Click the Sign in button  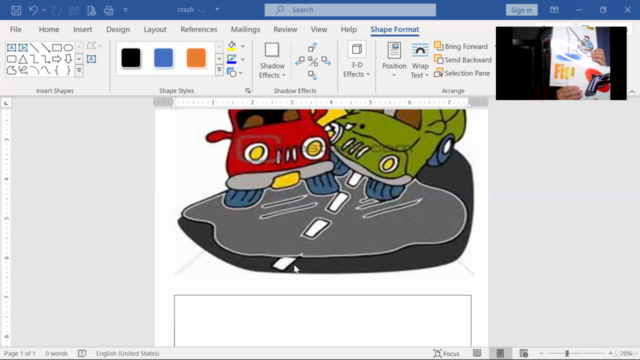521,10
